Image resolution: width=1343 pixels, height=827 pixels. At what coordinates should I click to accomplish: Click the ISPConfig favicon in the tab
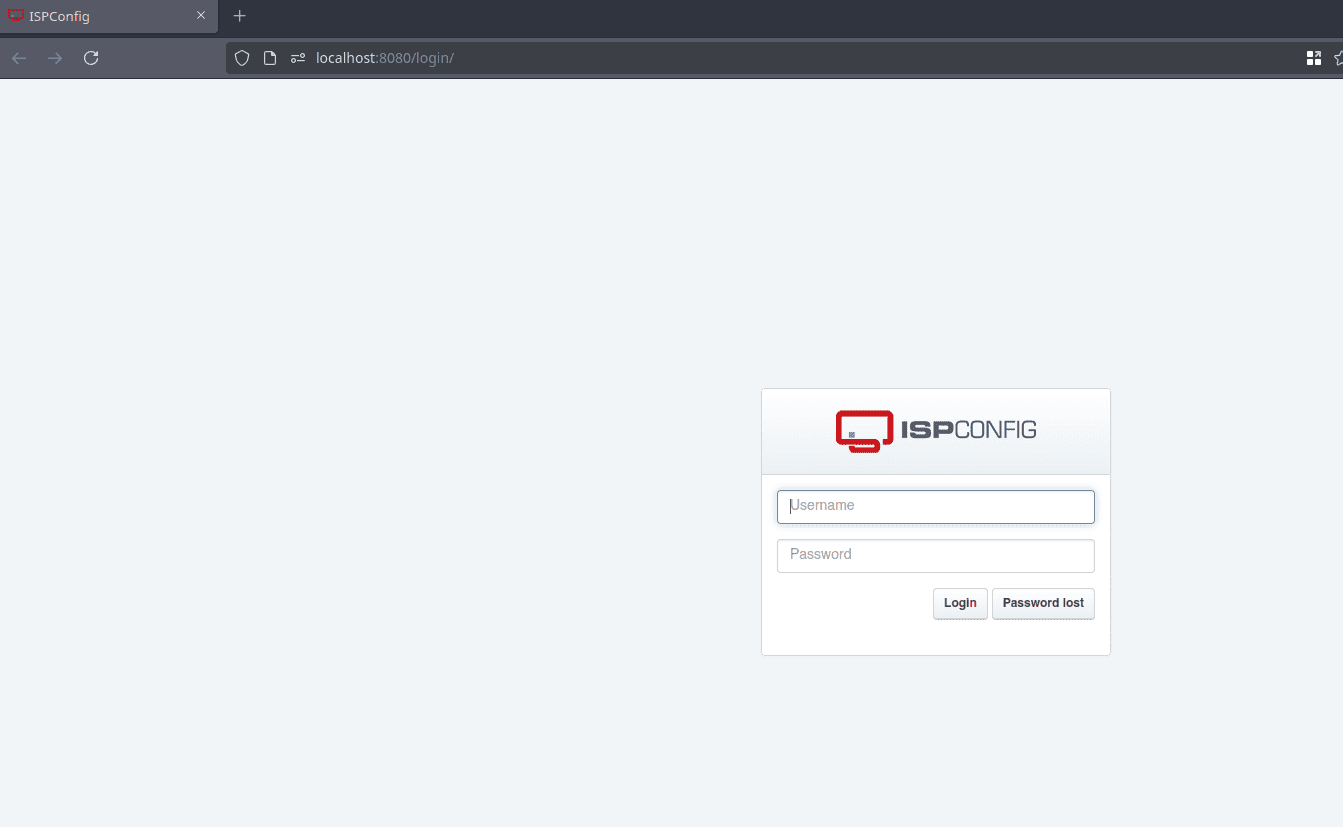(16, 16)
